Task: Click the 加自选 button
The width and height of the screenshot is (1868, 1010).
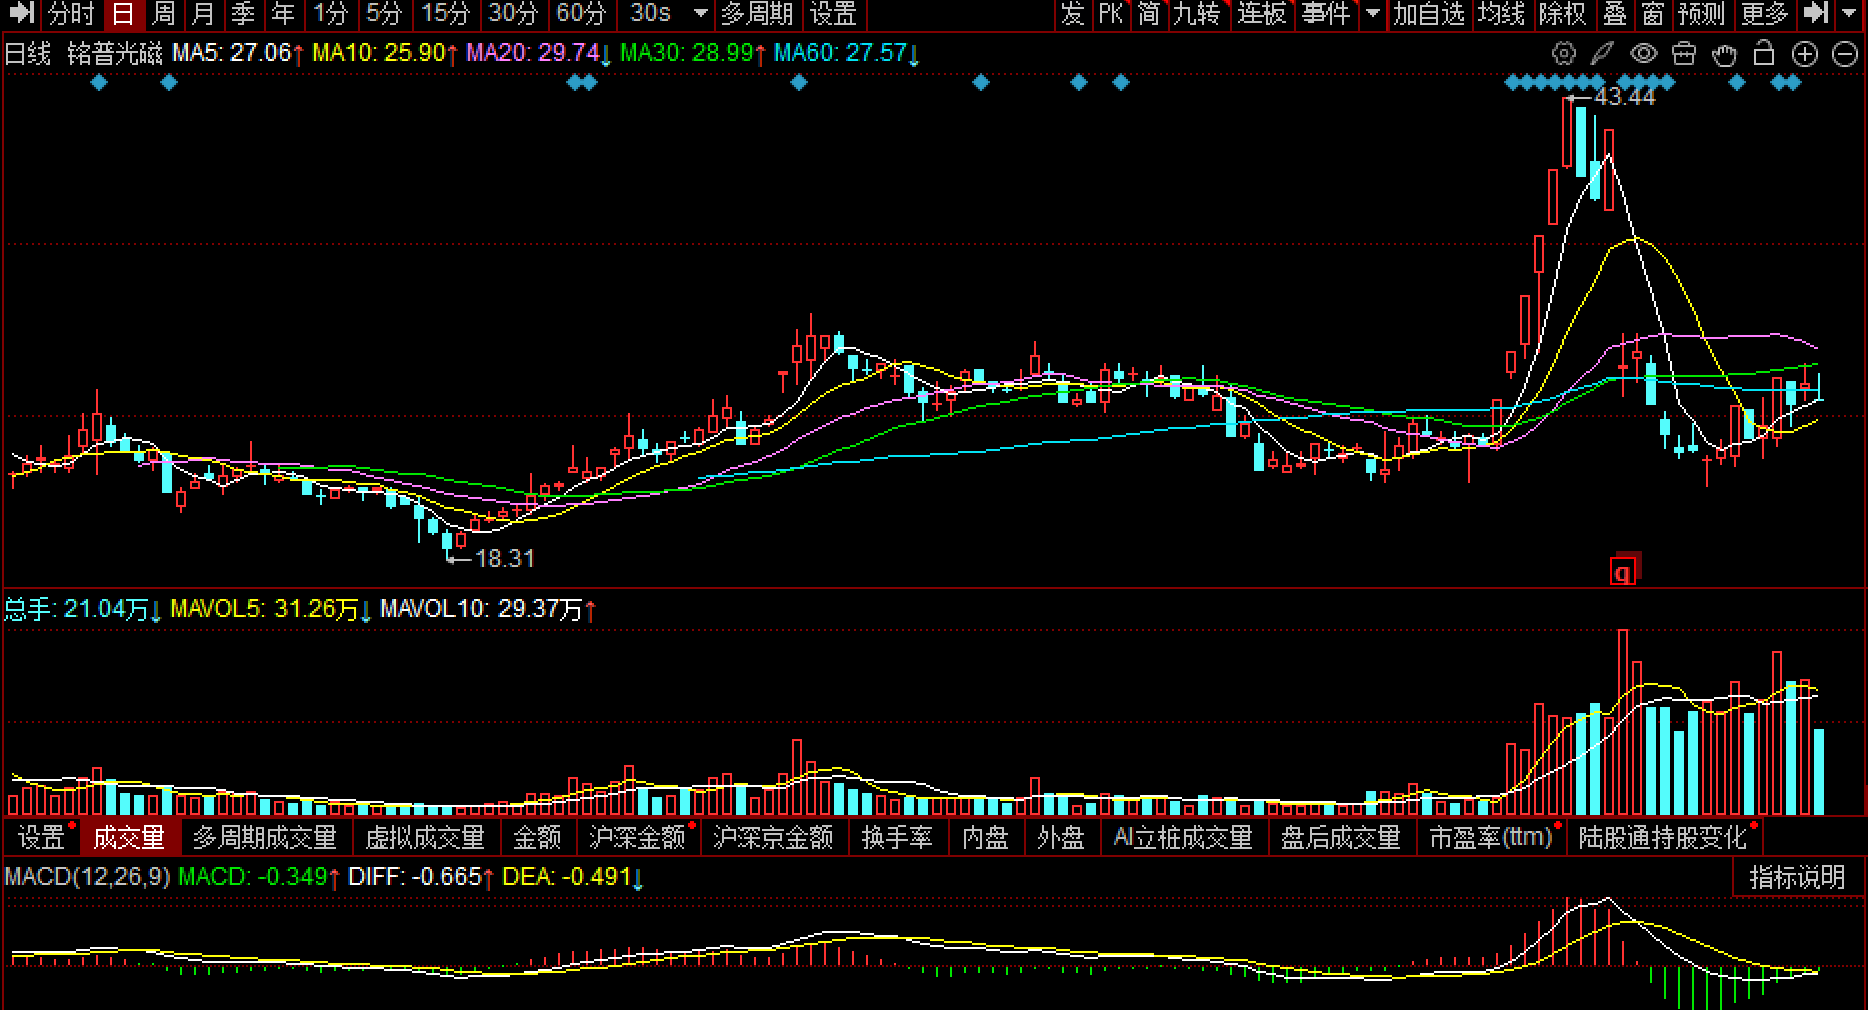Action: 1428,14
